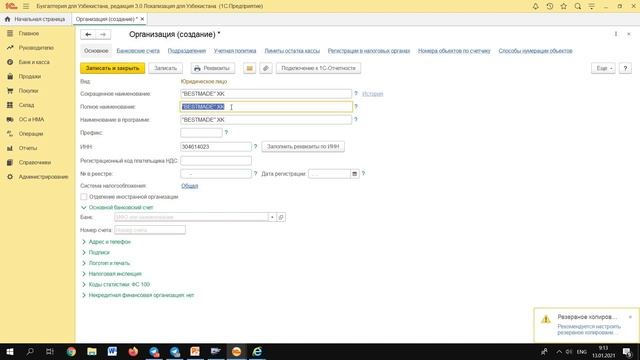This screenshot has height=360, width=640.
Task: Open history clock icon in title bar
Action: [x=550, y=6]
